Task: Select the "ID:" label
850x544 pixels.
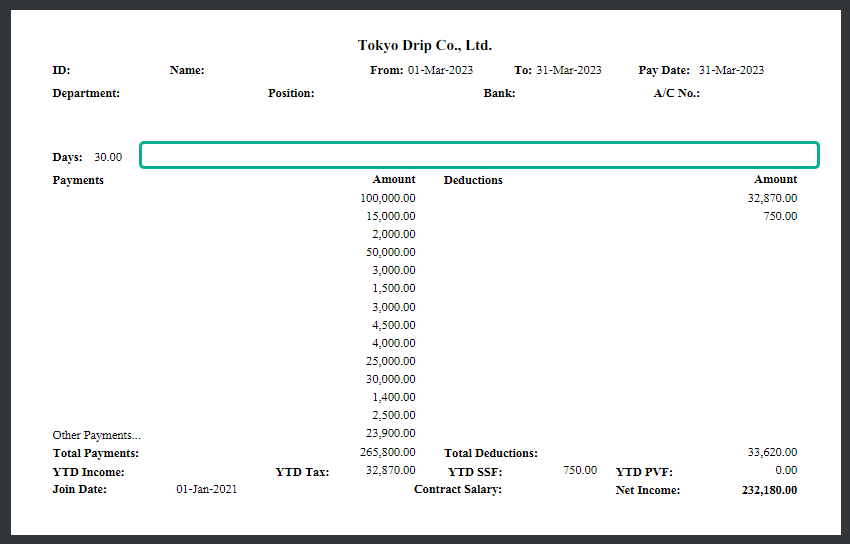Action: (61, 70)
